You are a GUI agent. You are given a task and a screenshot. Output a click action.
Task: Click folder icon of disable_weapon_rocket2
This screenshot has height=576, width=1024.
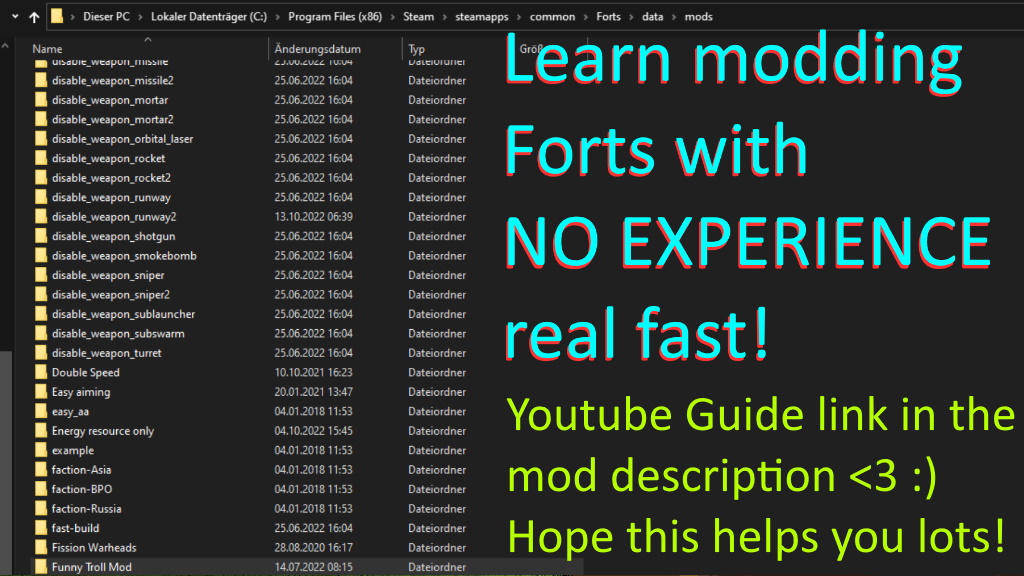[40, 178]
